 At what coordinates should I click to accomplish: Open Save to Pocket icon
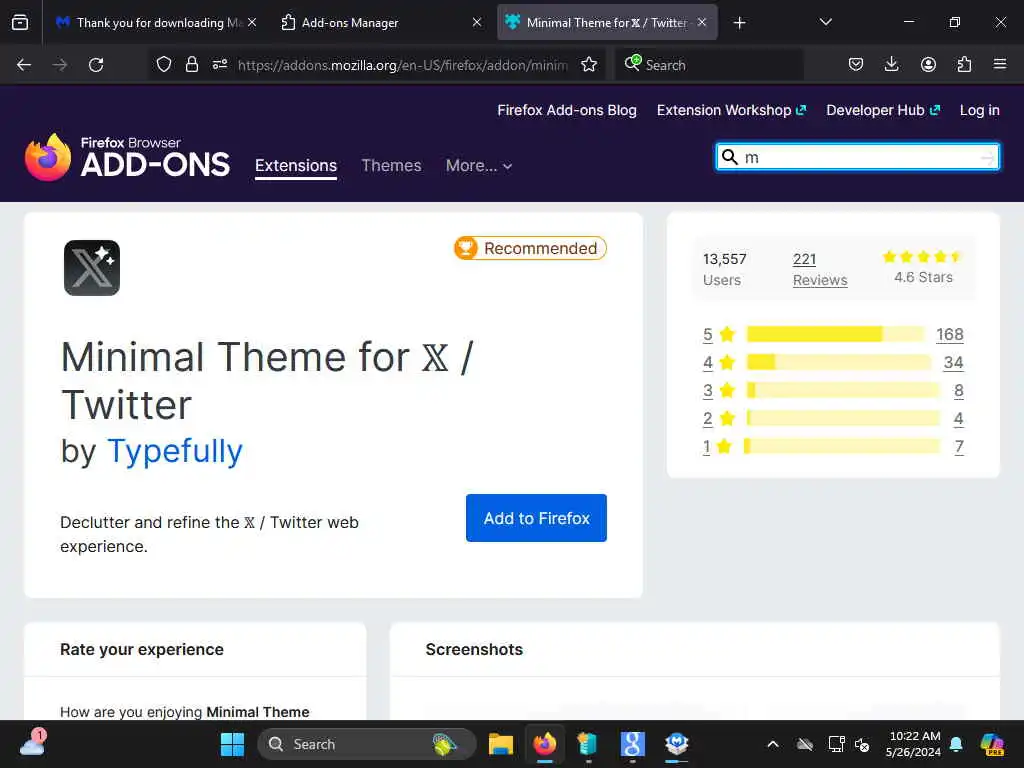coord(856,65)
